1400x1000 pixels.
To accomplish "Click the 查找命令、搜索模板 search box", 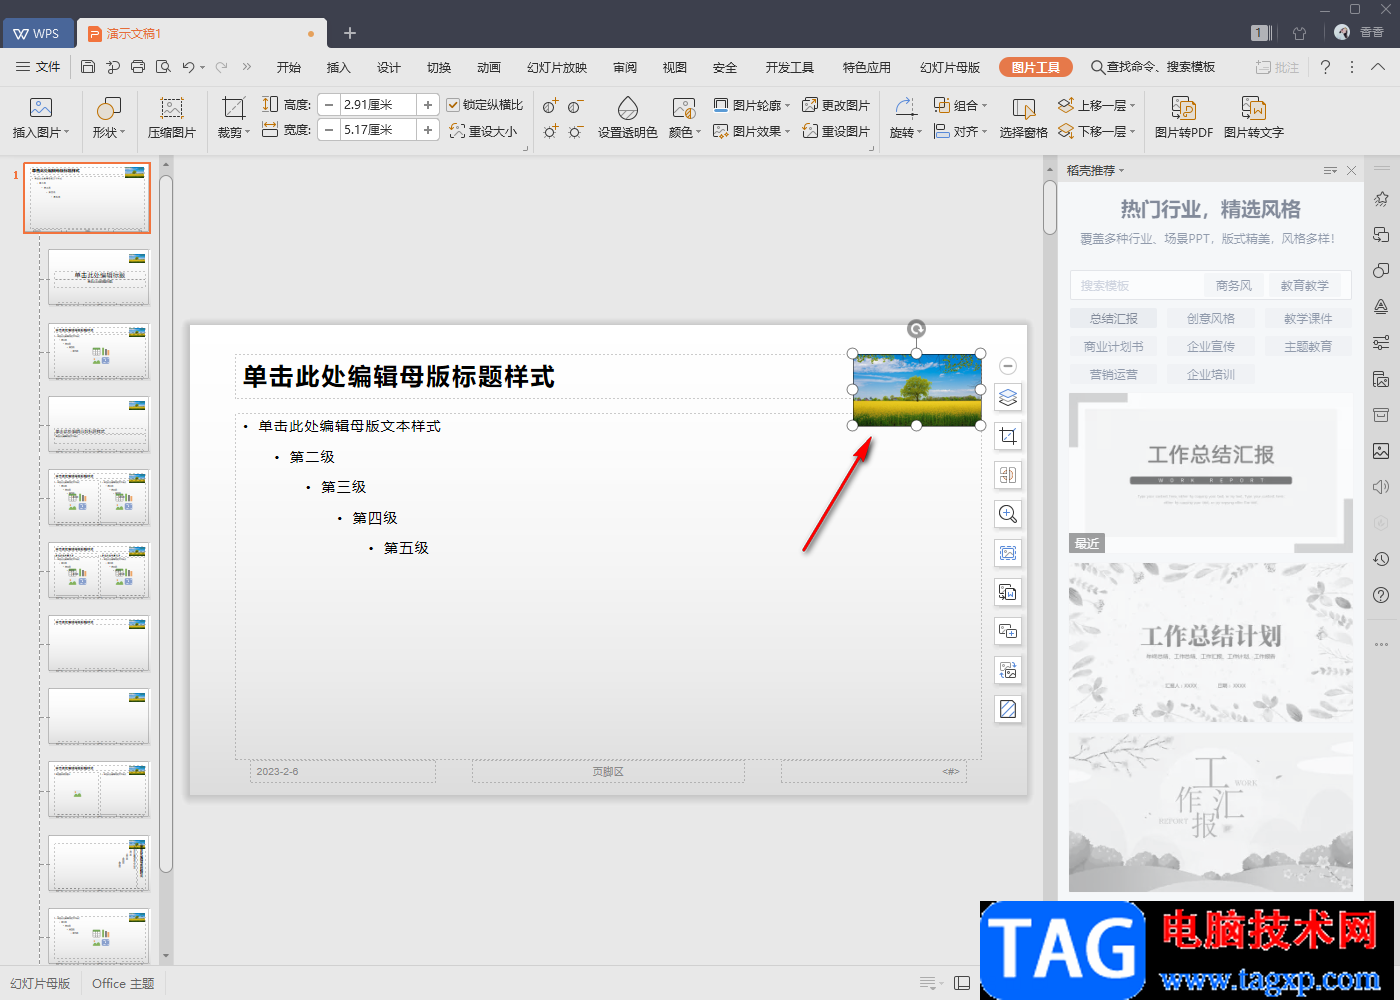I will click(1153, 67).
